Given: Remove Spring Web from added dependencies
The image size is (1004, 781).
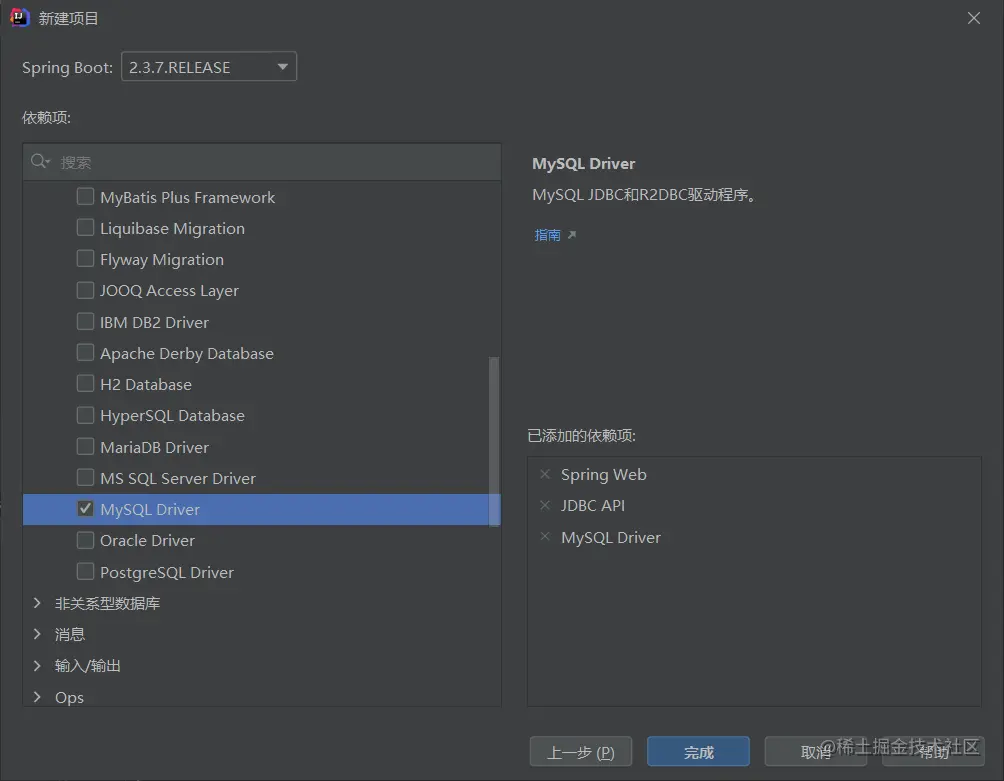Looking at the screenshot, I should point(545,474).
